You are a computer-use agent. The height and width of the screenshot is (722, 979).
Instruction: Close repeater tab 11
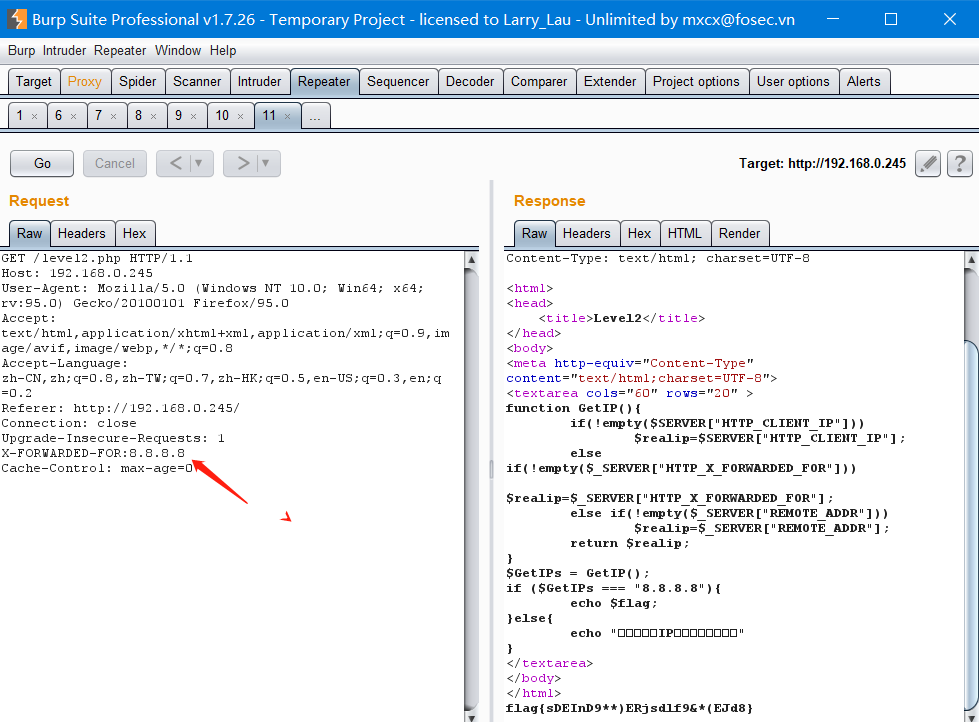(287, 116)
